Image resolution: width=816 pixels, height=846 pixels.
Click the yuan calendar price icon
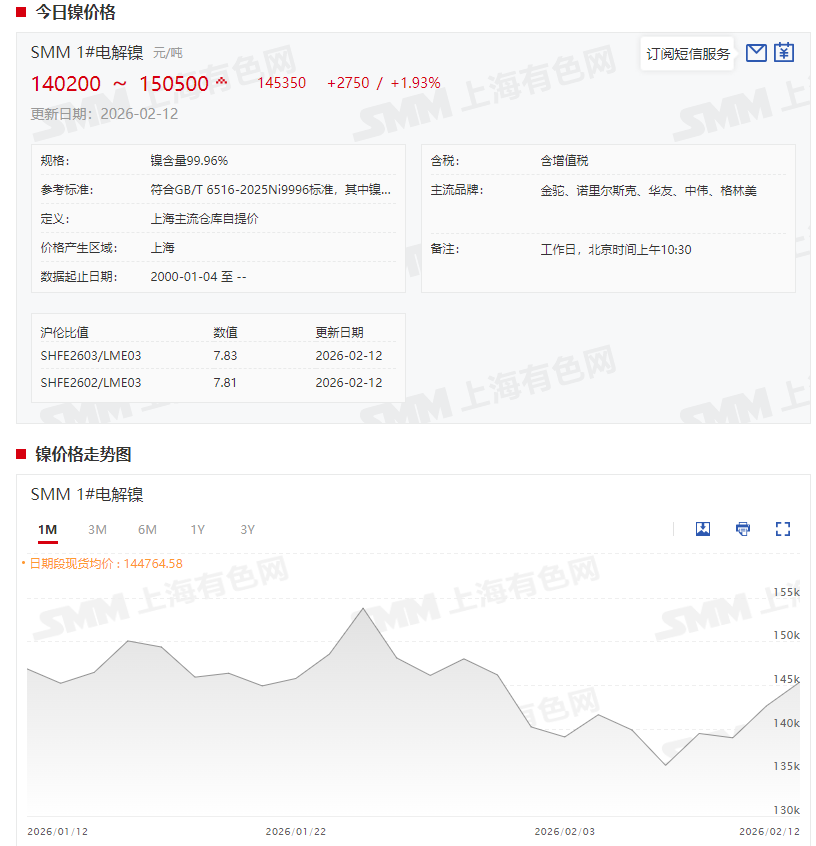784,53
